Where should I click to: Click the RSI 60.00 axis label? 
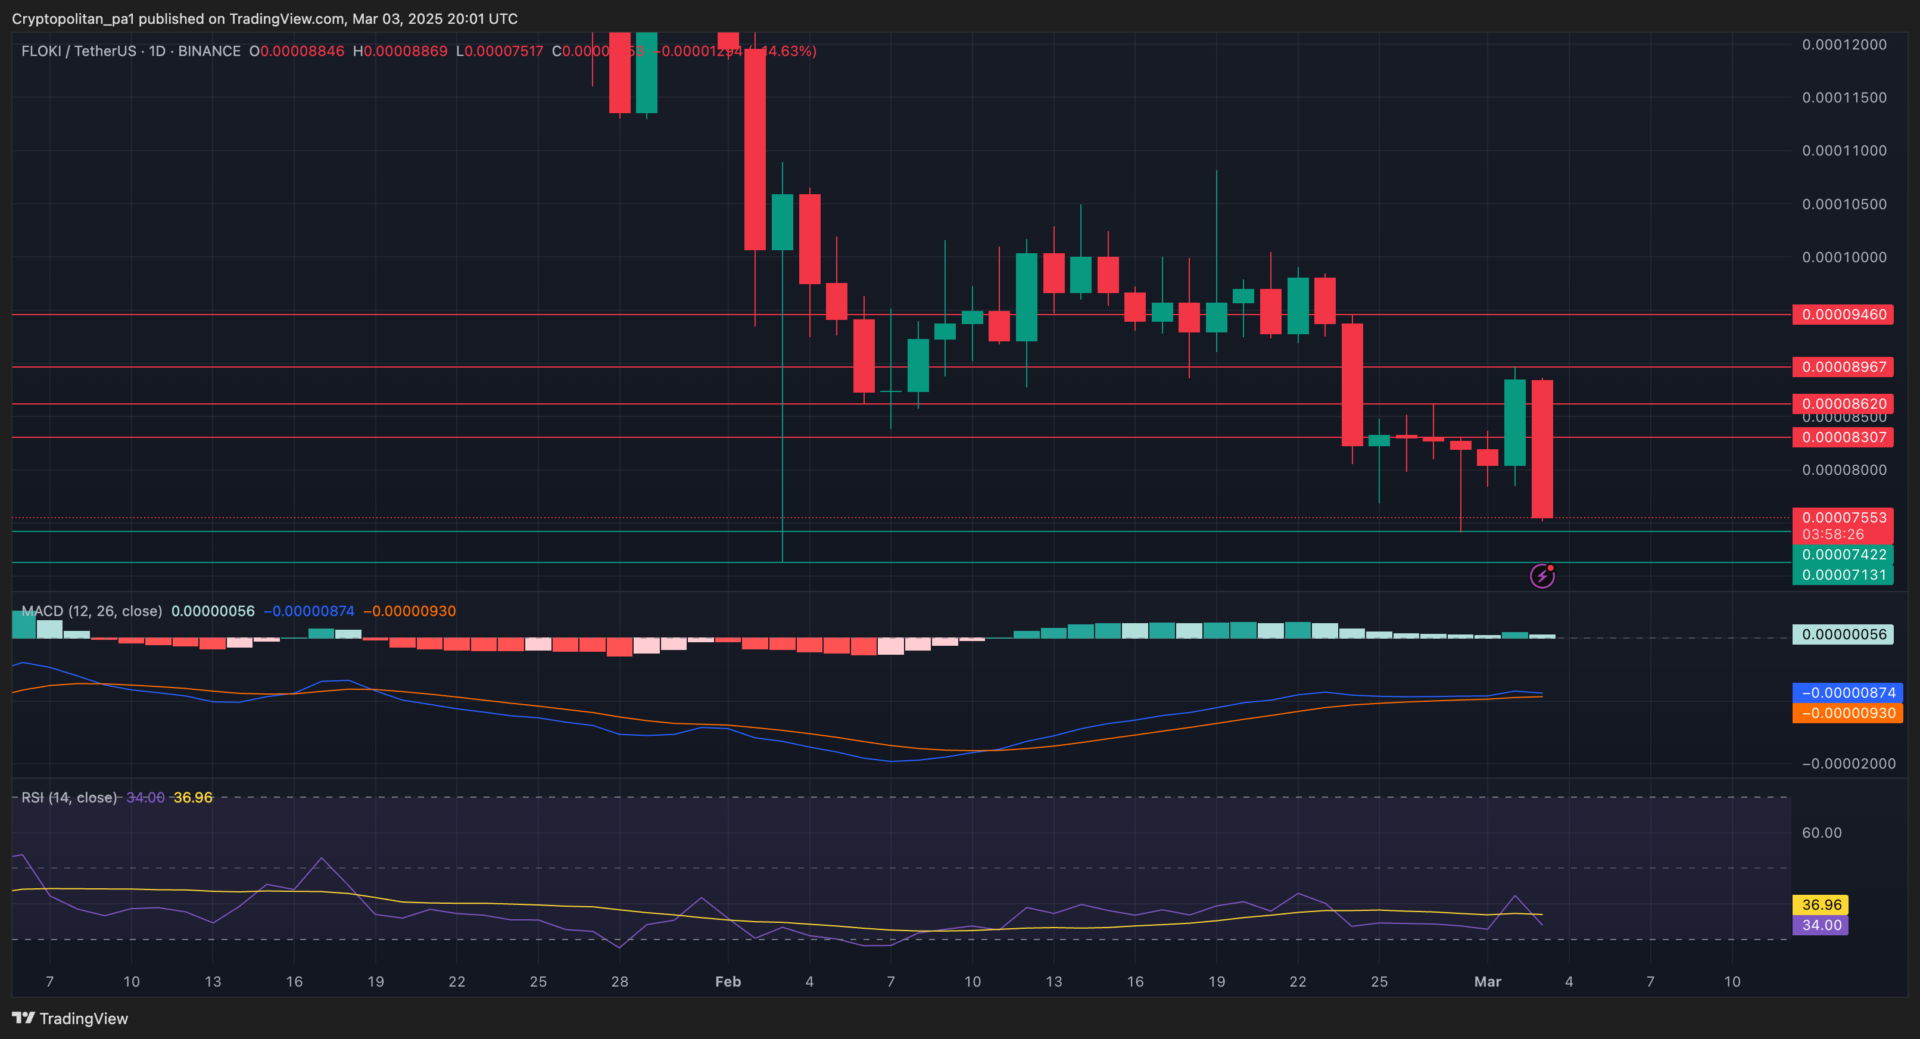(x=1821, y=832)
